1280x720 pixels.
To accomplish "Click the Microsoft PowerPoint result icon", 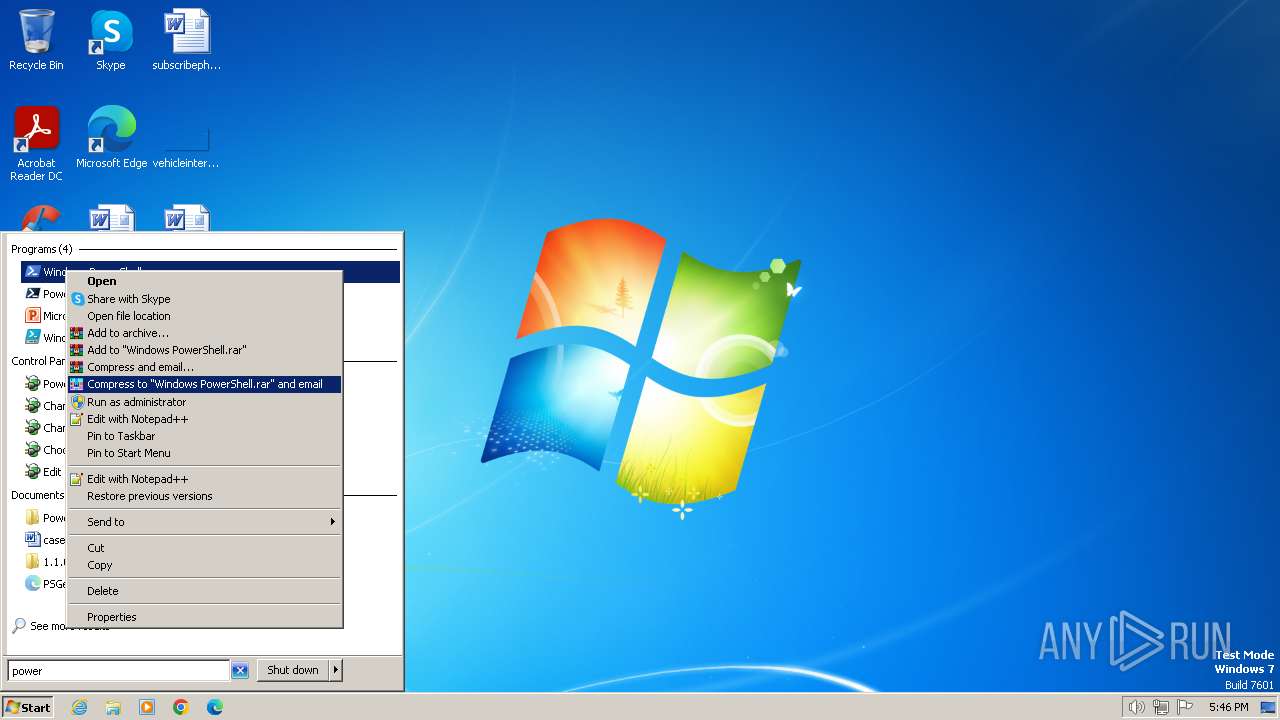I will (32, 316).
